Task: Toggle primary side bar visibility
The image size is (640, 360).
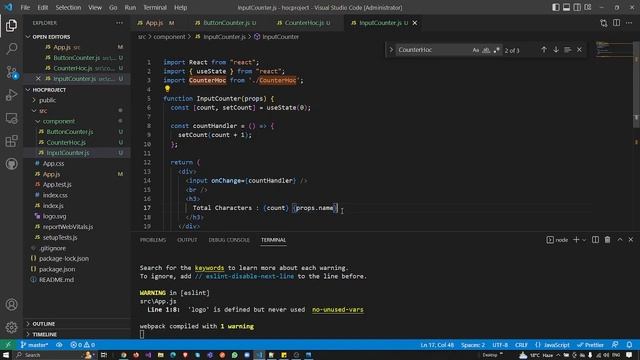Action: coord(556,7)
